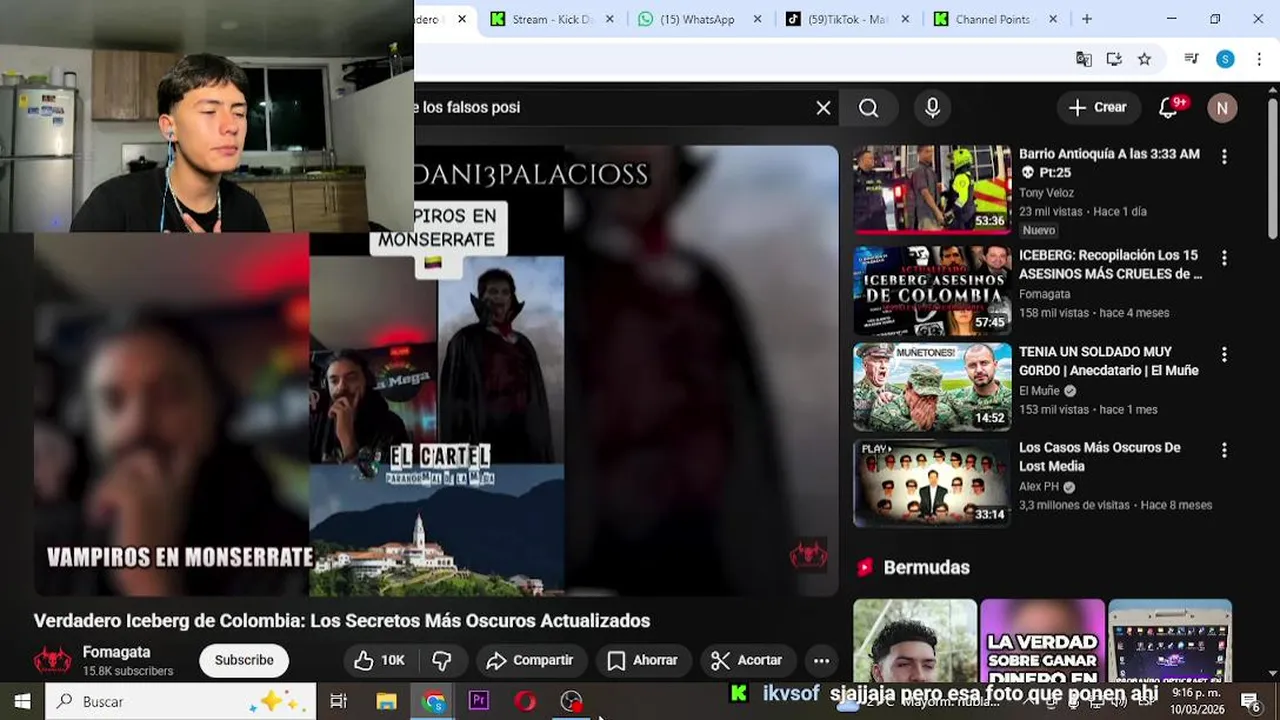Click the main video player

[436, 371]
